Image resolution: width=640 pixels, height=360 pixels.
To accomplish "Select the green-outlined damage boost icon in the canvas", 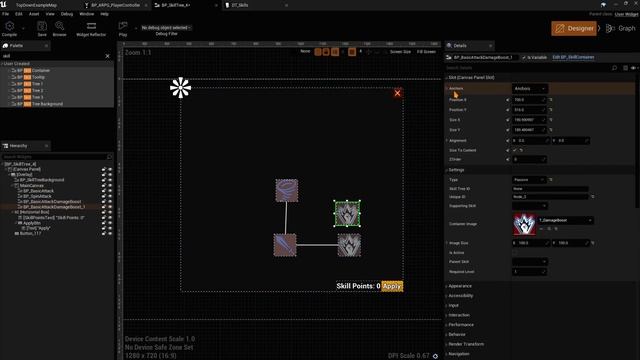I will click(347, 213).
